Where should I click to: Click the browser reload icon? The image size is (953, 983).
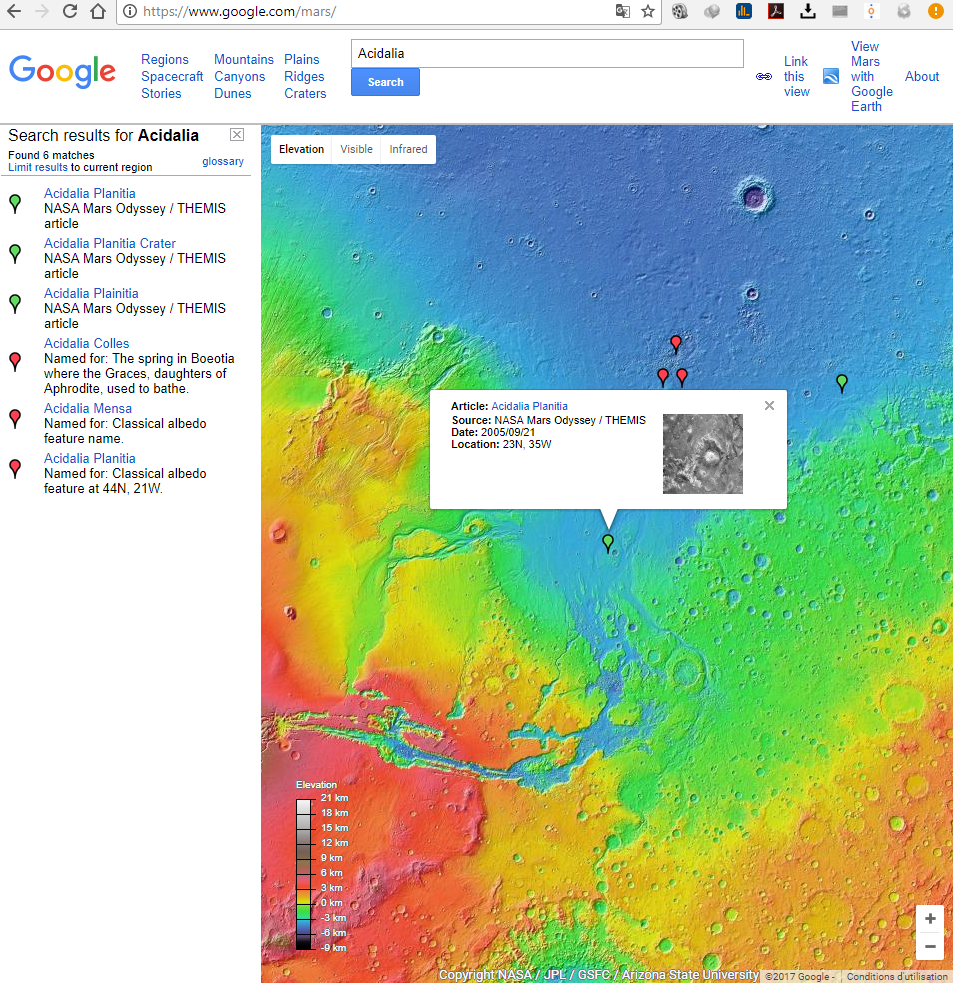[70, 12]
